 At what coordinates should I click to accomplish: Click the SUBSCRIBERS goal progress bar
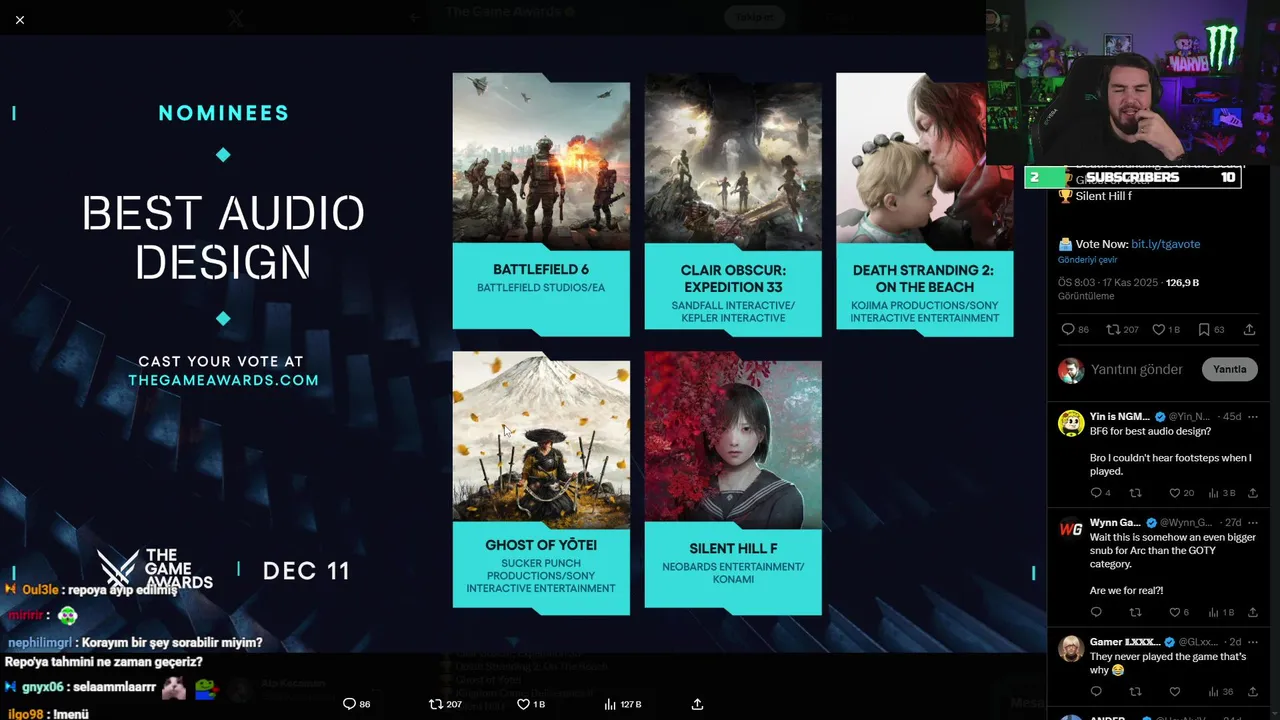point(1133,177)
